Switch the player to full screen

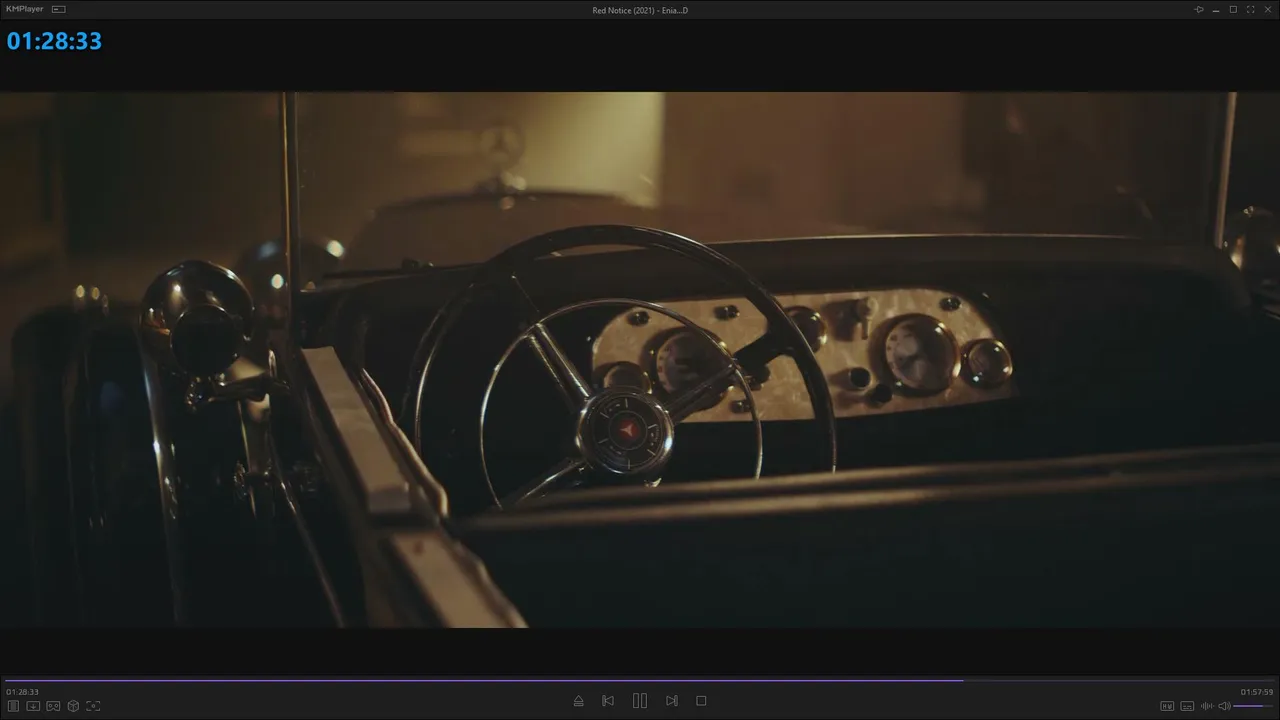pyautogui.click(x=1250, y=9)
